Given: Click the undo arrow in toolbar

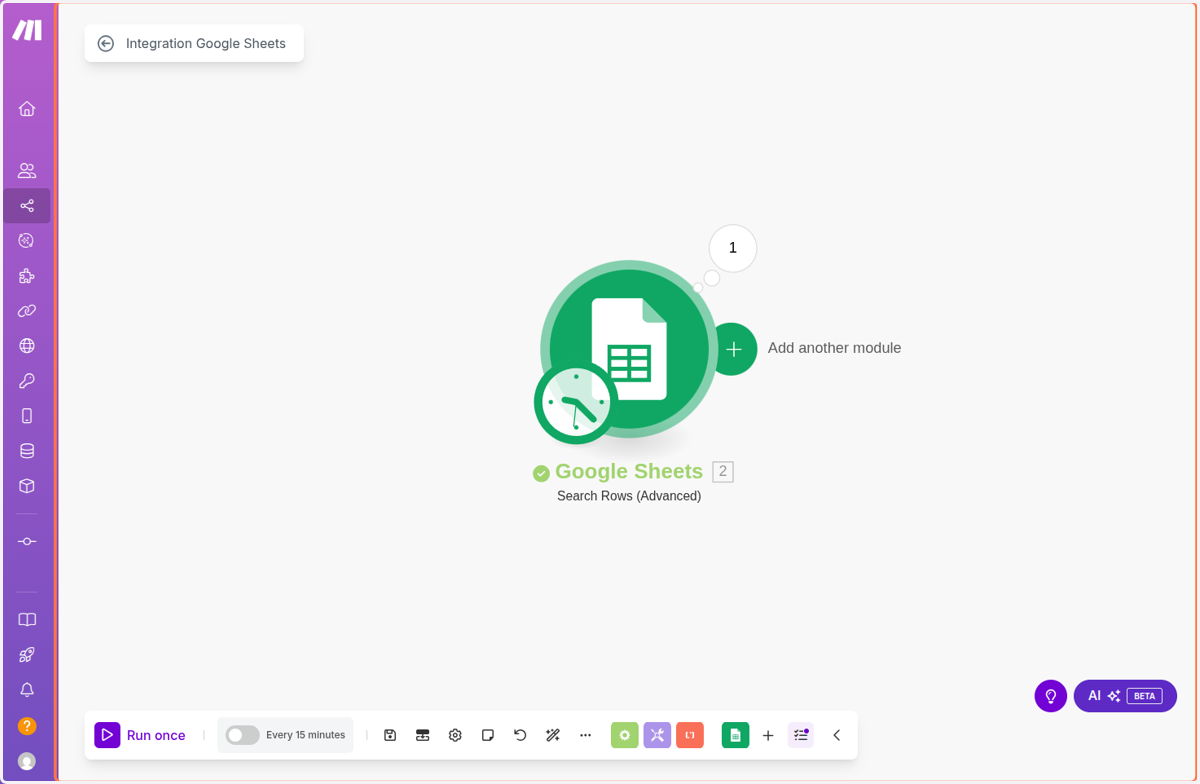Looking at the screenshot, I should tap(520, 735).
